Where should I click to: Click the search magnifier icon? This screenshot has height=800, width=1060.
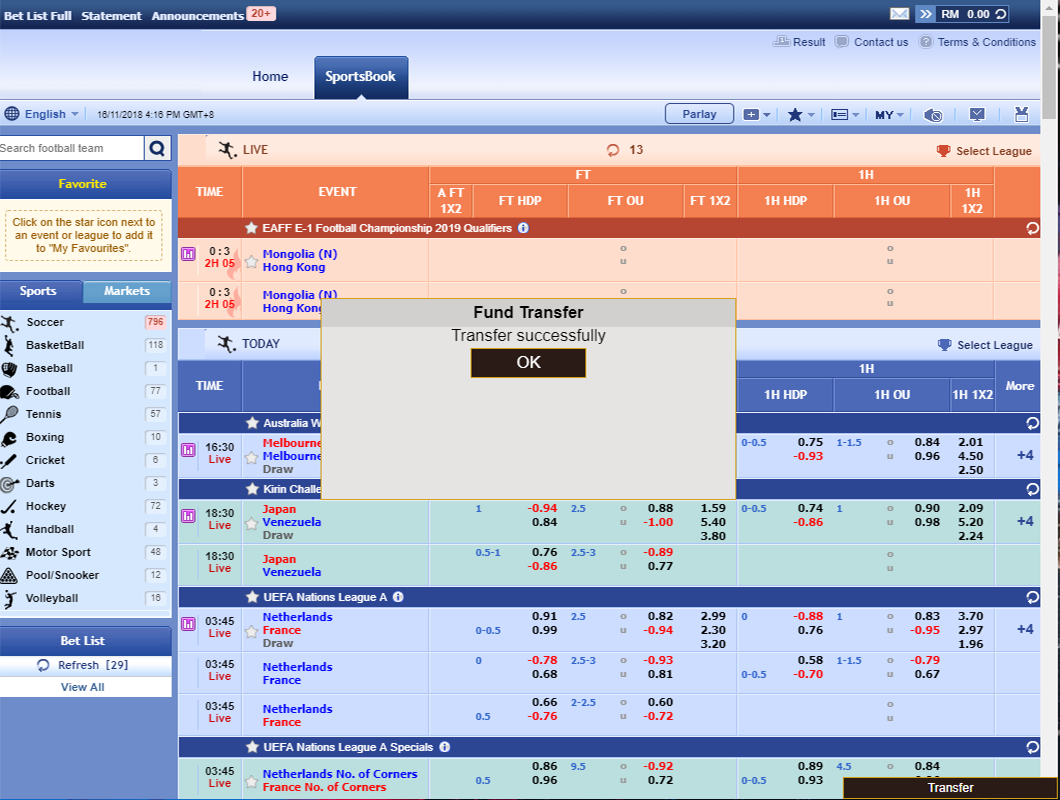click(157, 149)
